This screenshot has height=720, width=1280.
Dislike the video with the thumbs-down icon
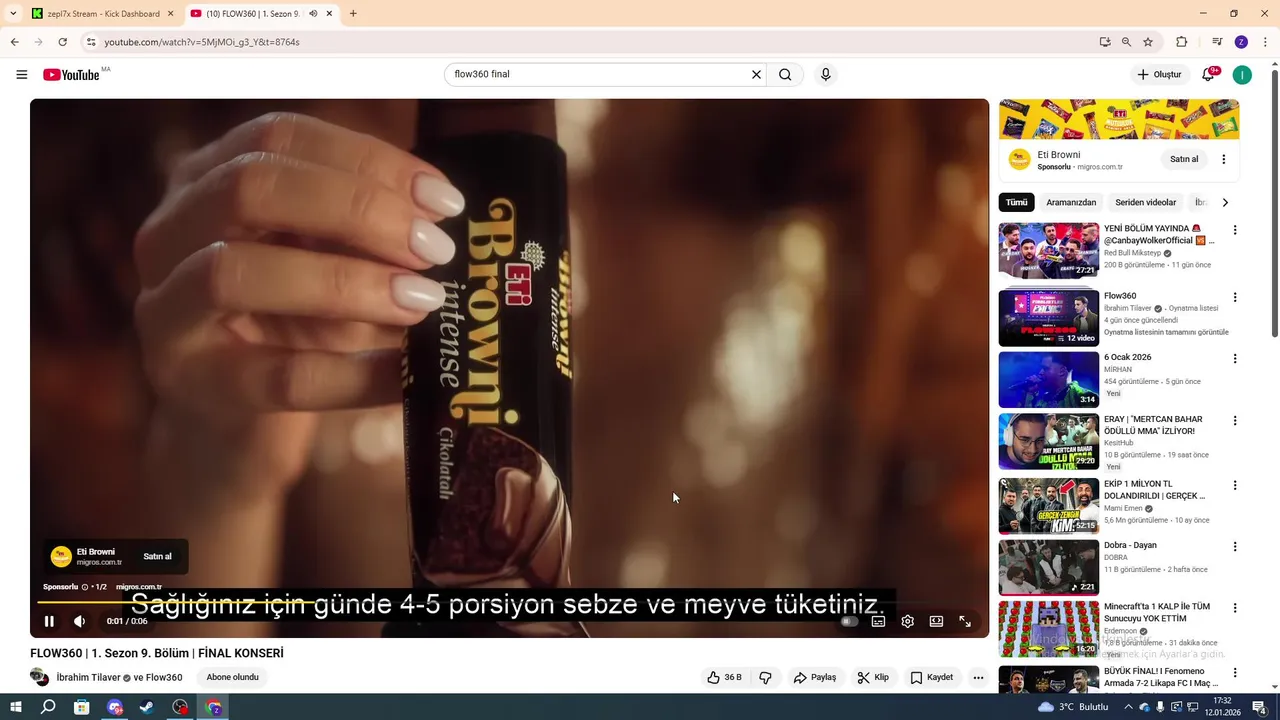[x=765, y=677]
